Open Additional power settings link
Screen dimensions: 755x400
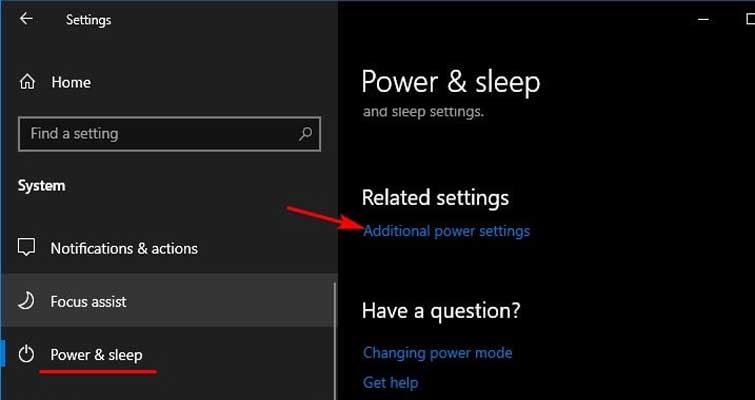[x=446, y=231]
